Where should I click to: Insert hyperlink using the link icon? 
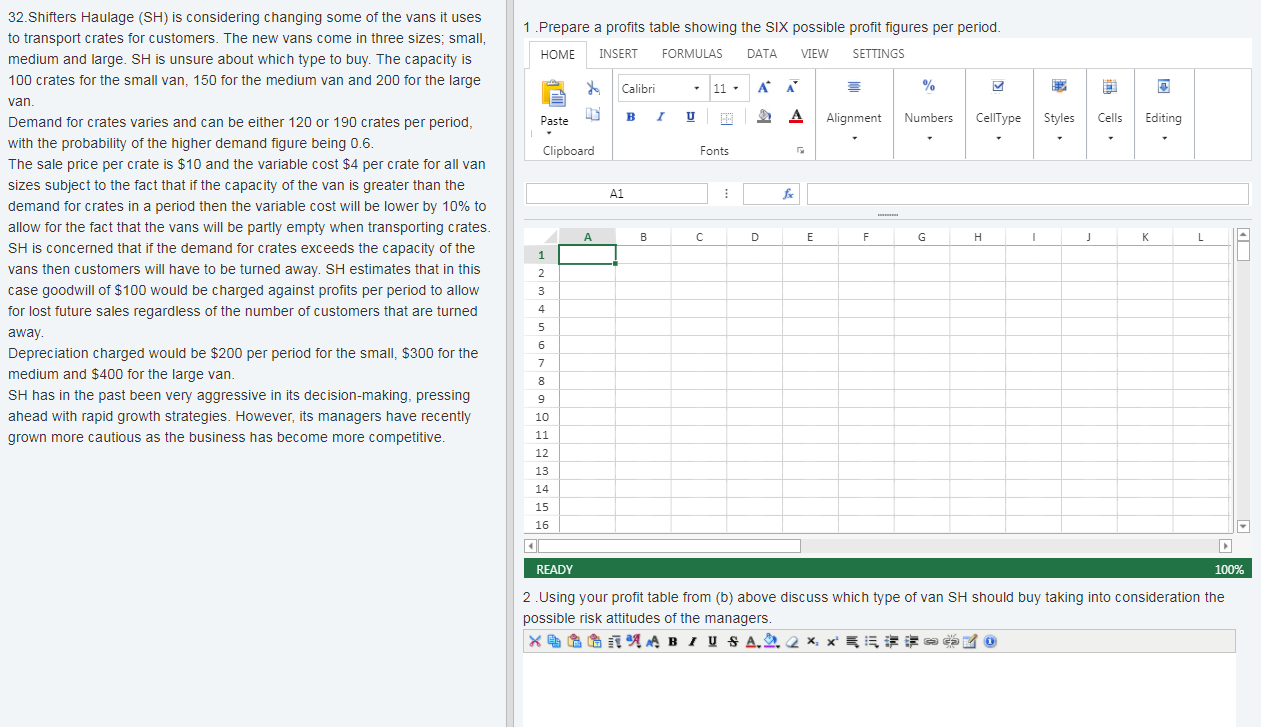[932, 641]
